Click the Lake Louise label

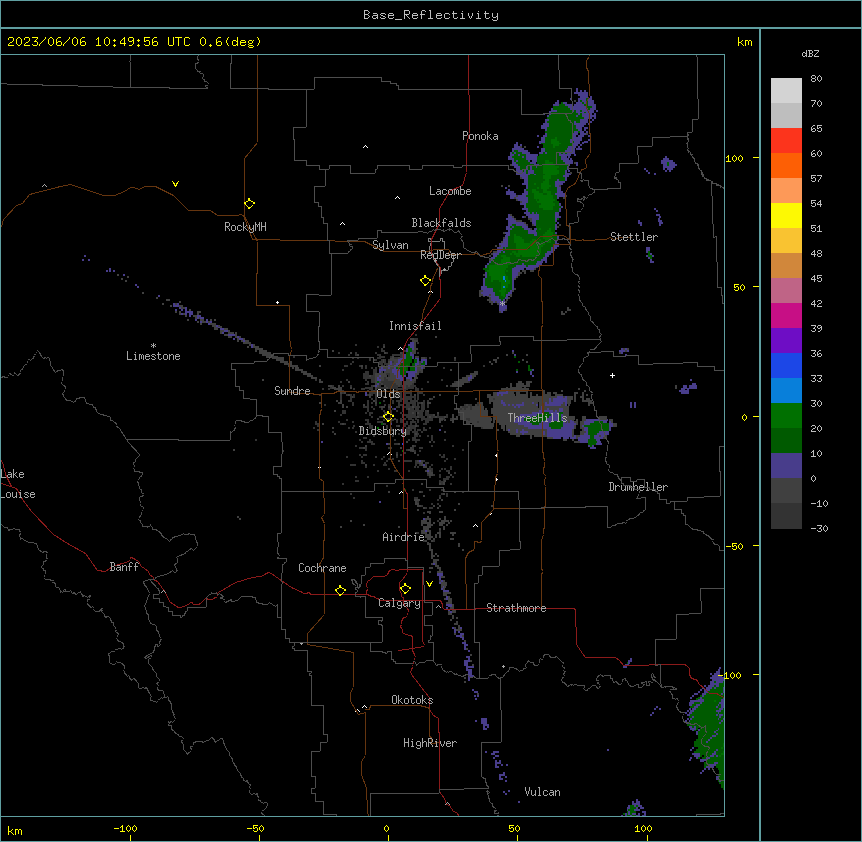click(x=18, y=484)
